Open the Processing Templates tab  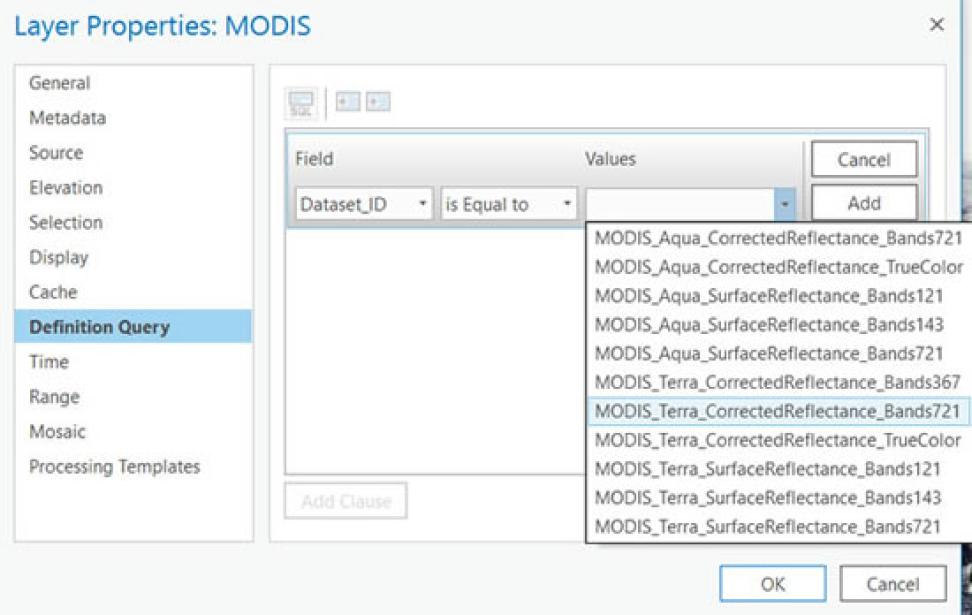[133, 466]
